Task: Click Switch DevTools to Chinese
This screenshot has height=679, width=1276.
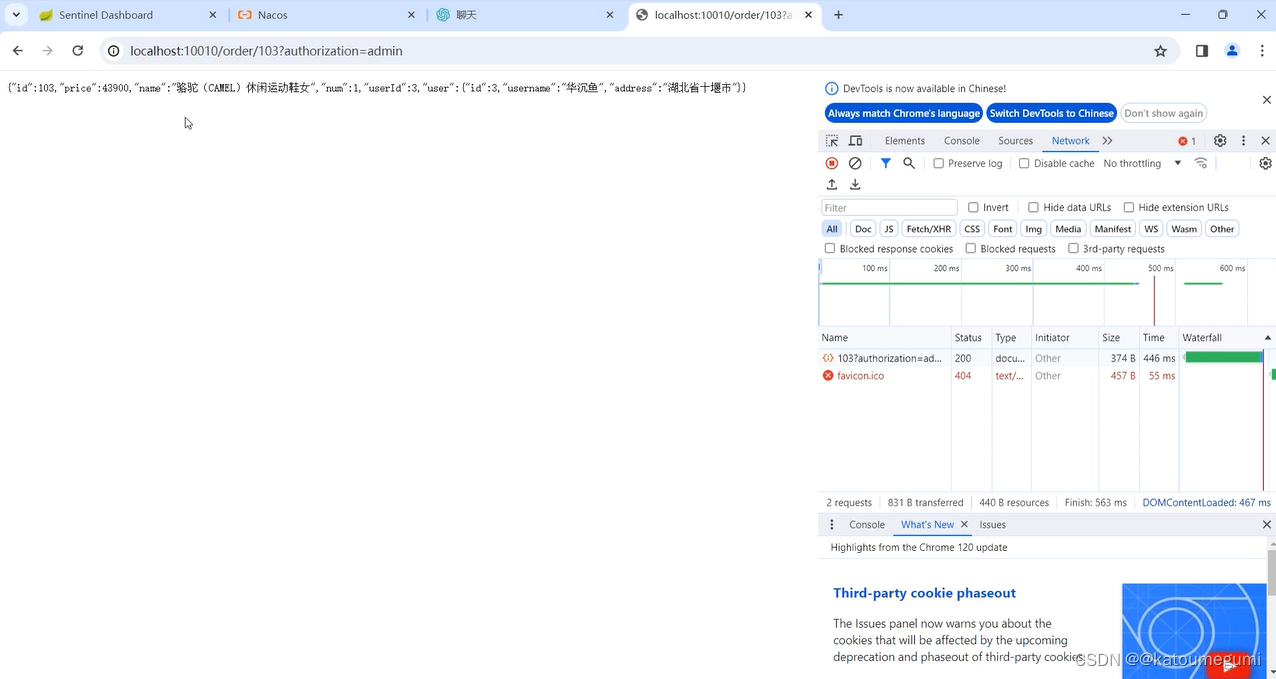Action: (x=1052, y=113)
